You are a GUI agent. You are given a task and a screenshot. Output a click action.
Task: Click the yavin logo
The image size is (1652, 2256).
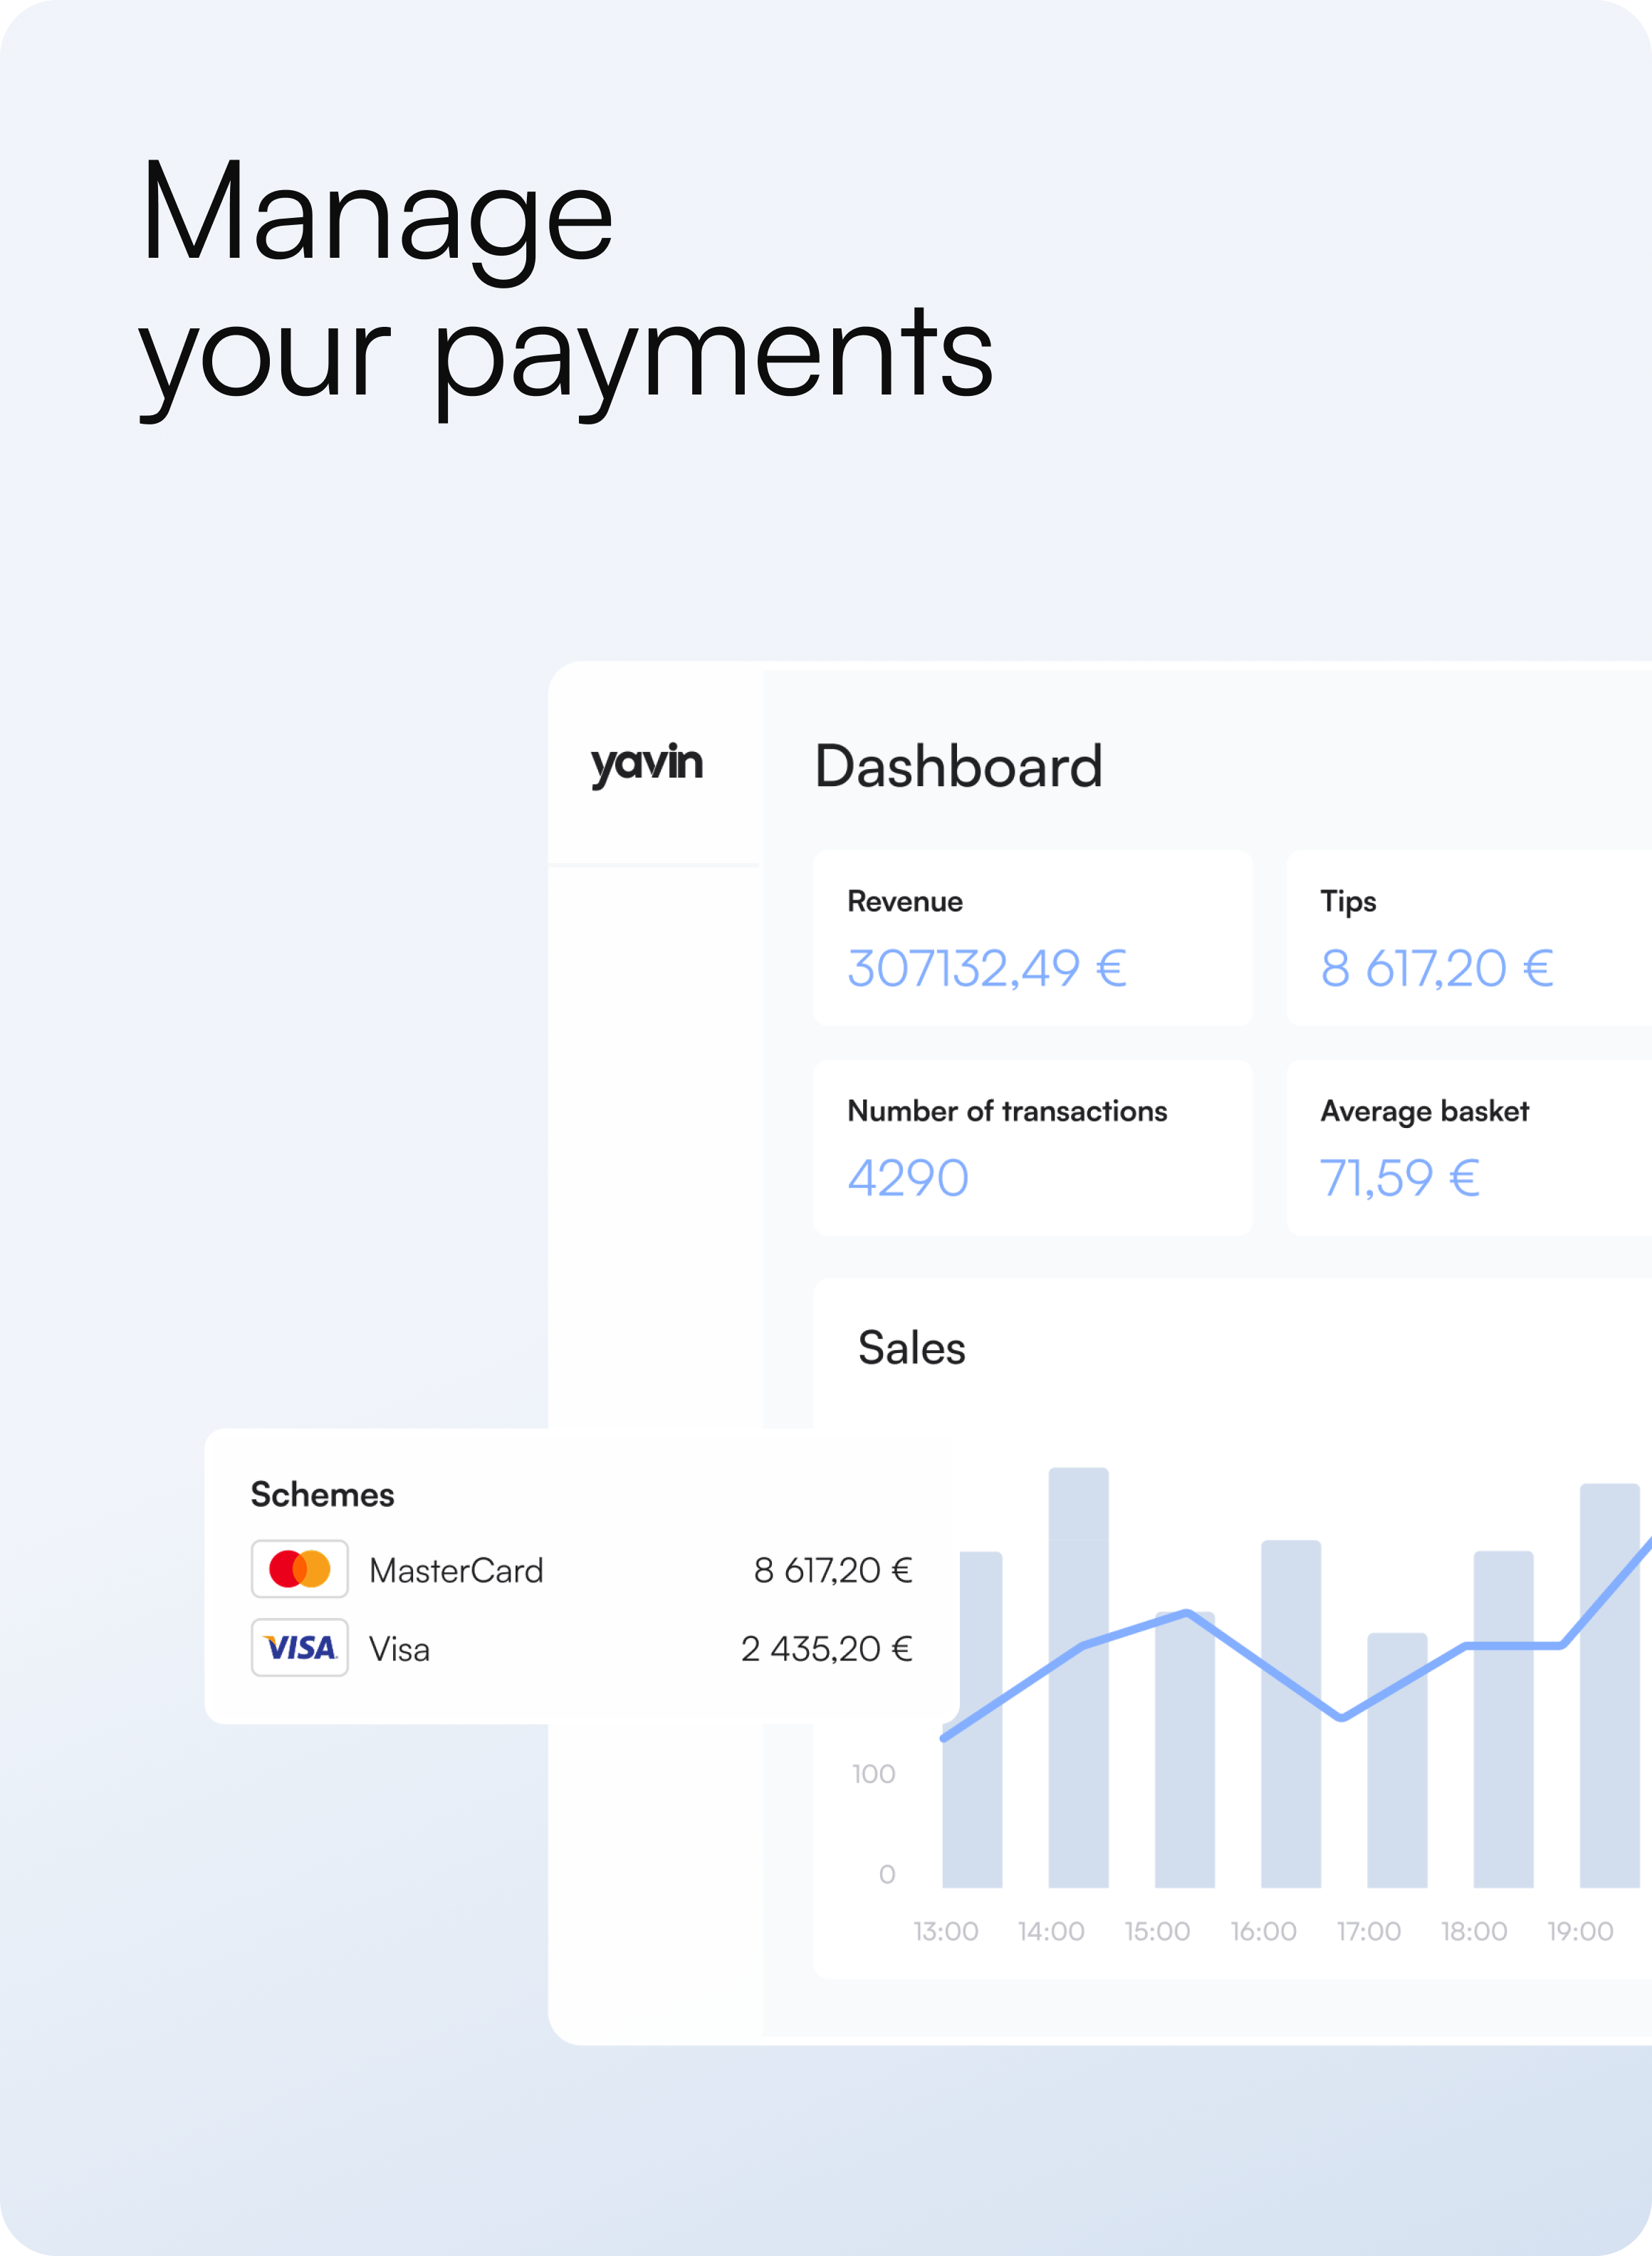pos(646,764)
